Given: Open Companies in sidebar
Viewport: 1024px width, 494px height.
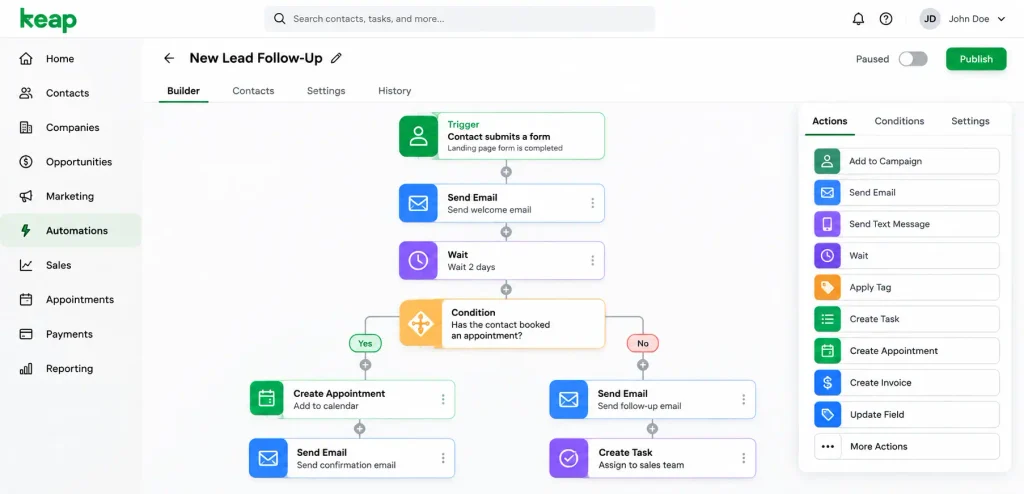Looking at the screenshot, I should coord(71,127).
